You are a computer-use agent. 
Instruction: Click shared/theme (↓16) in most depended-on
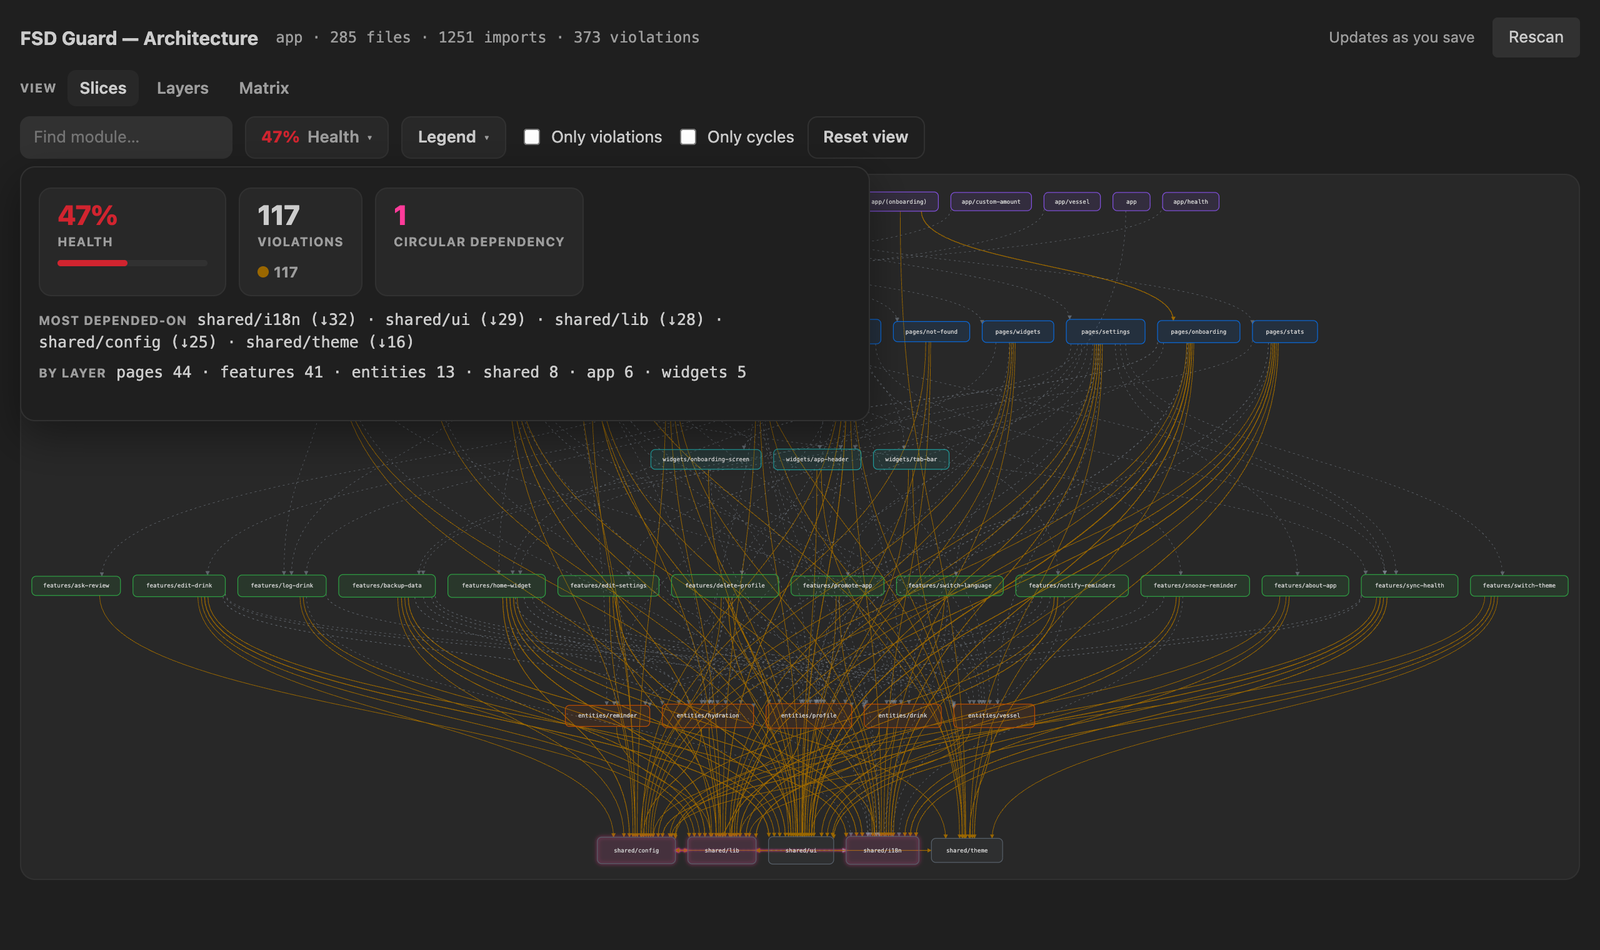(x=330, y=342)
